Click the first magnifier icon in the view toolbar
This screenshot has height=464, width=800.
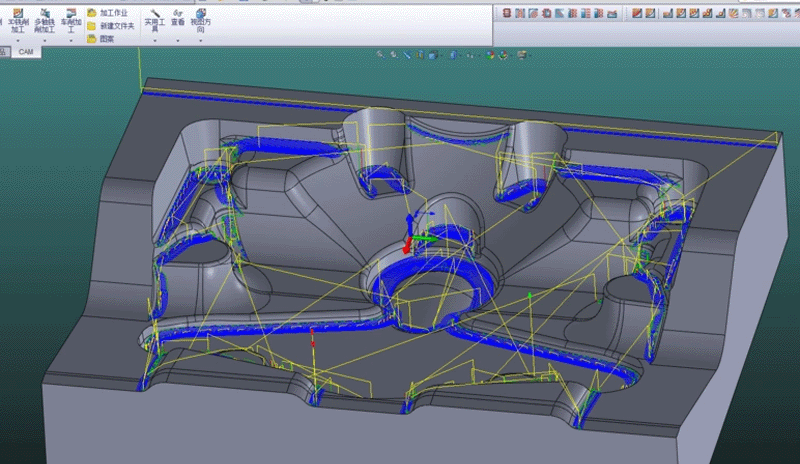[380, 53]
